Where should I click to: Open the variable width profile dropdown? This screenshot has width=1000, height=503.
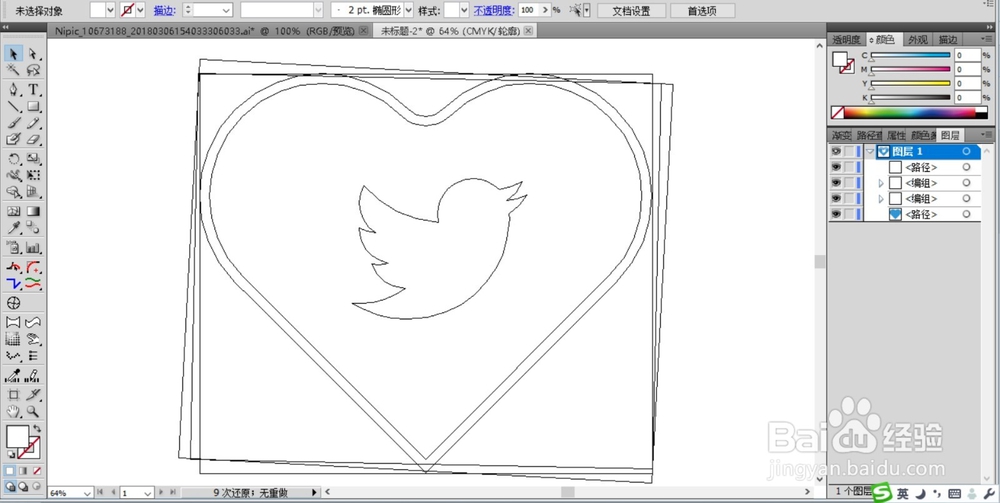coord(318,10)
